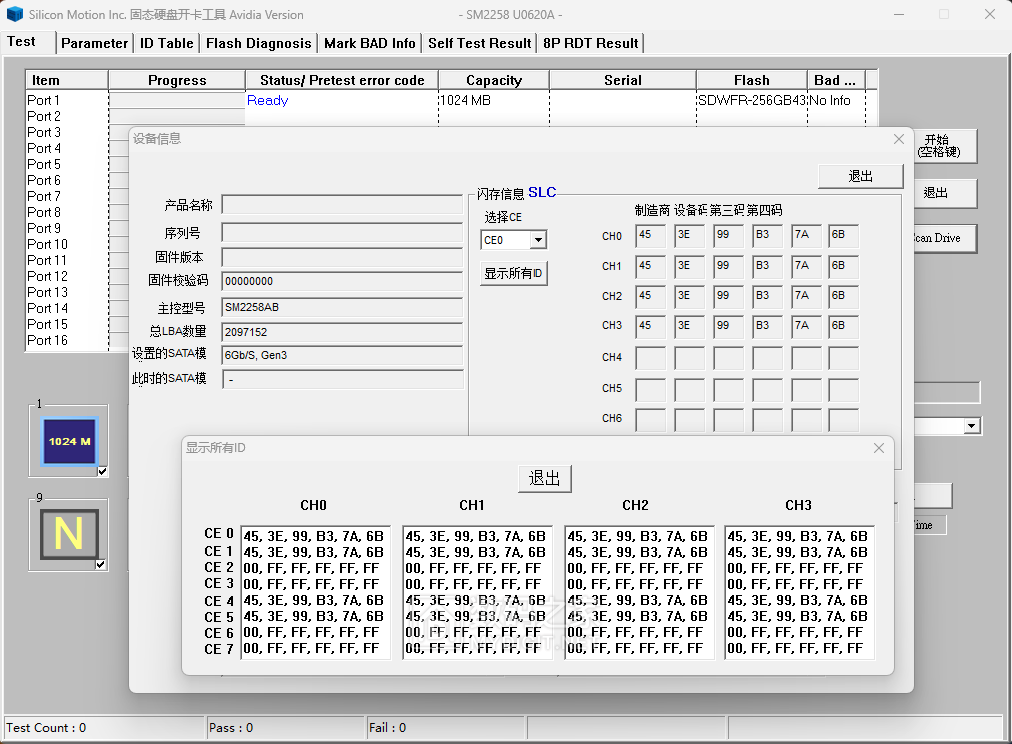Close the 设备信息 dialog

pos(898,139)
